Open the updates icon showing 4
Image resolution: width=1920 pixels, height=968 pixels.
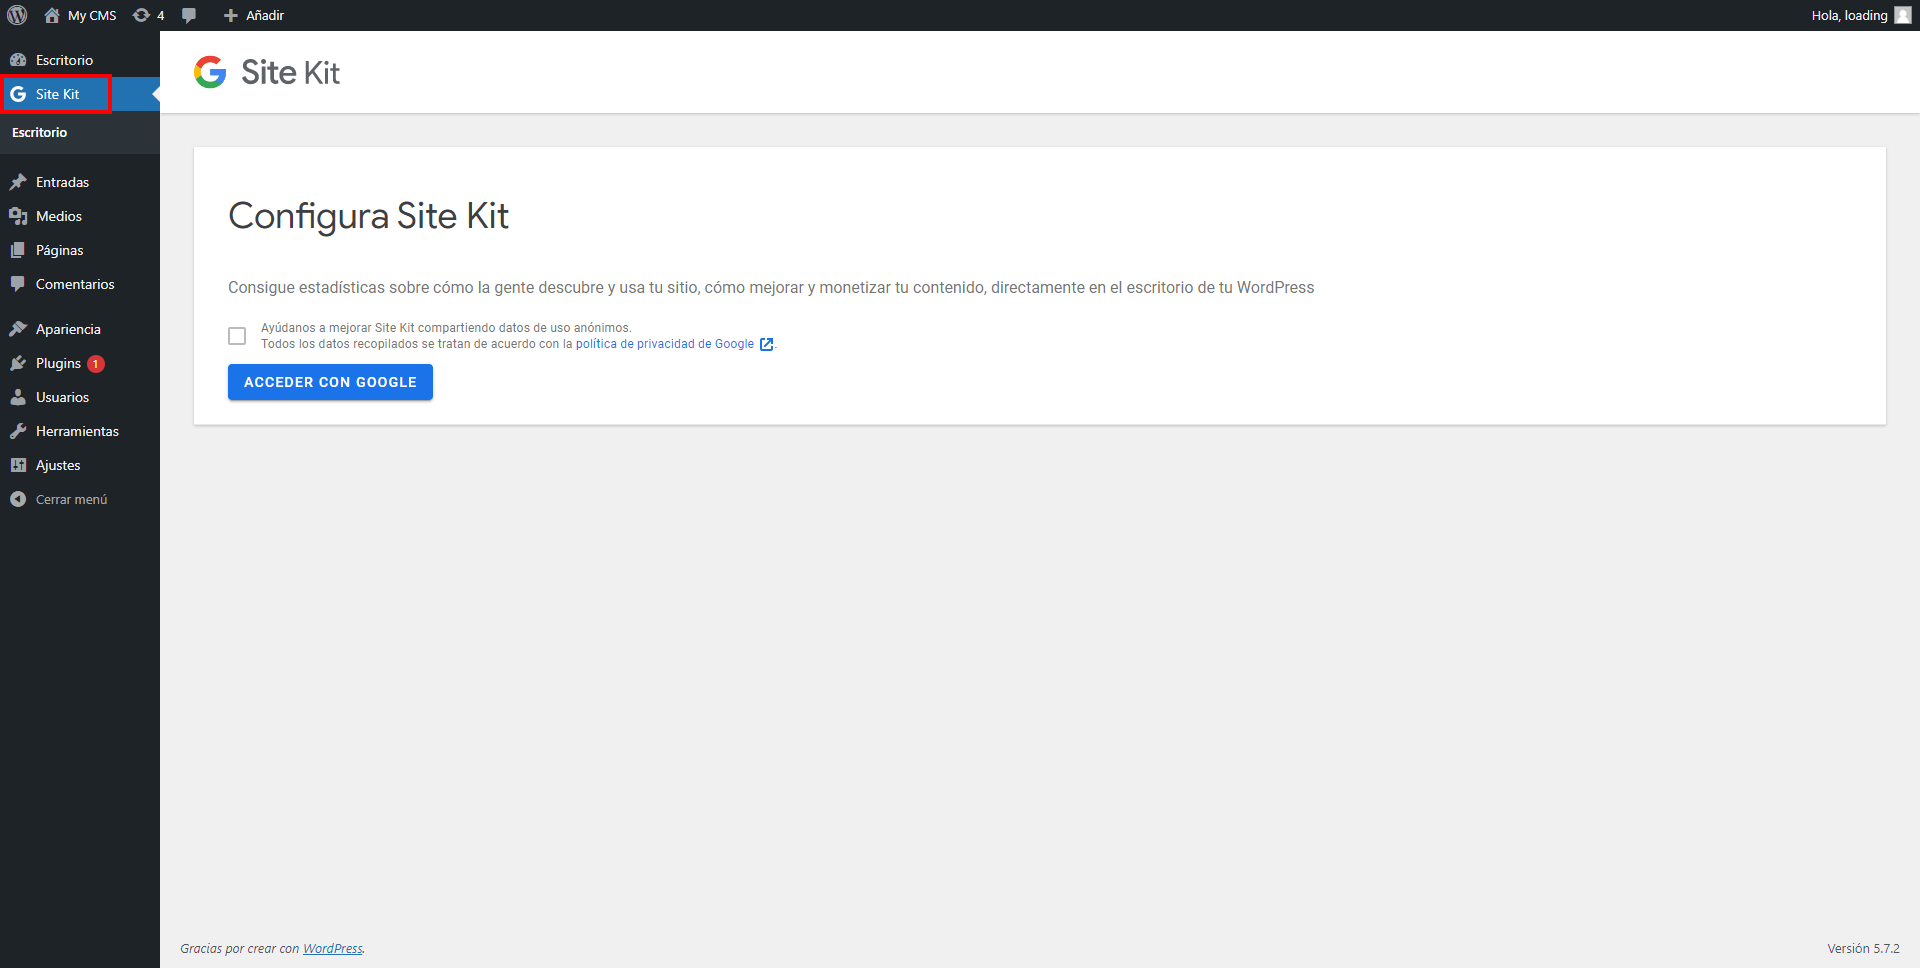pyautogui.click(x=141, y=15)
